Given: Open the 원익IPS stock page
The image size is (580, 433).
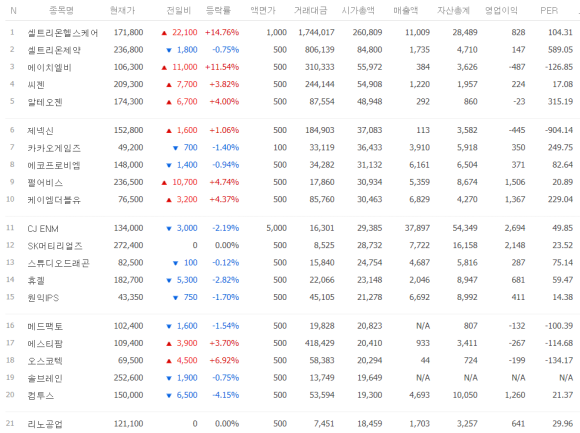Looking at the screenshot, I should (x=43, y=297).
